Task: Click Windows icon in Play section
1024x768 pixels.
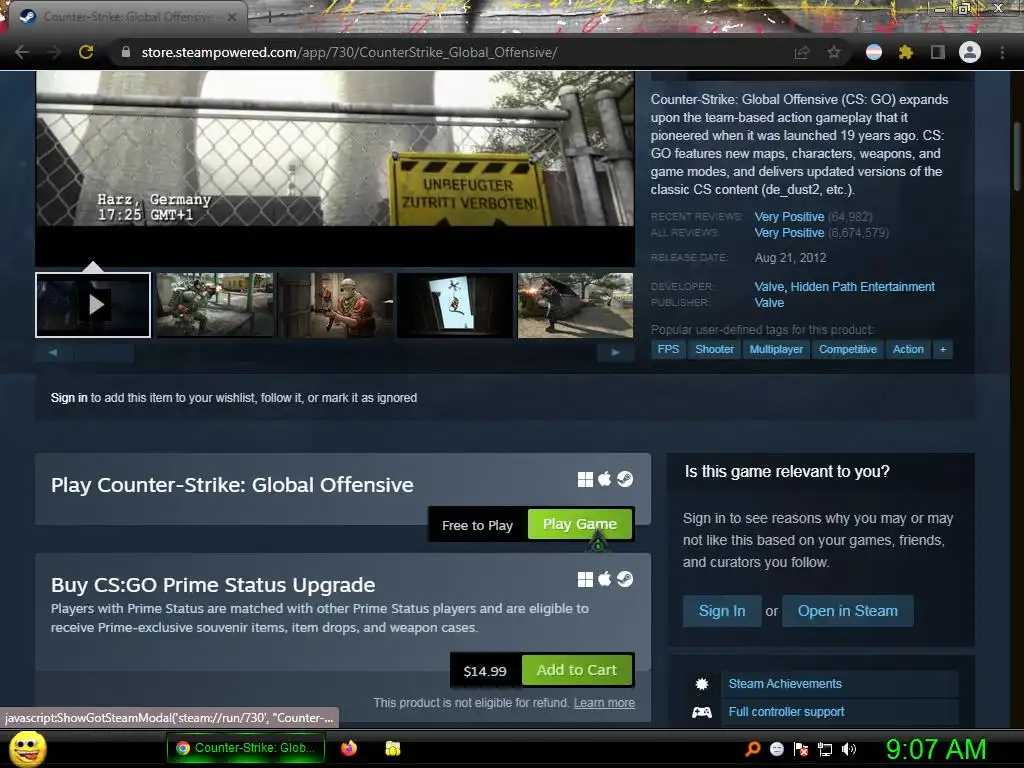Action: point(585,479)
